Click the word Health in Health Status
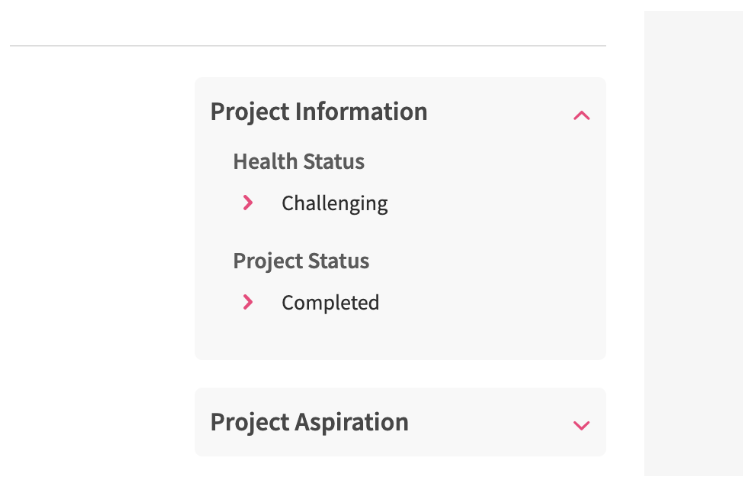This screenshot has height=478, width=754. [x=264, y=161]
